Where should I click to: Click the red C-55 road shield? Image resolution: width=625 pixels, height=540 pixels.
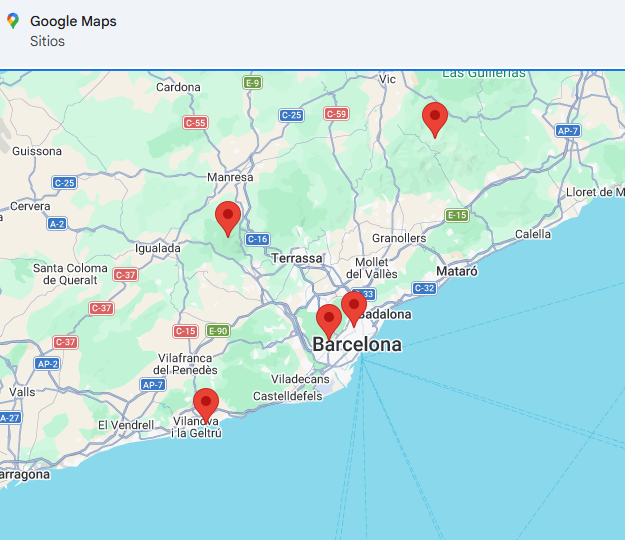195,122
